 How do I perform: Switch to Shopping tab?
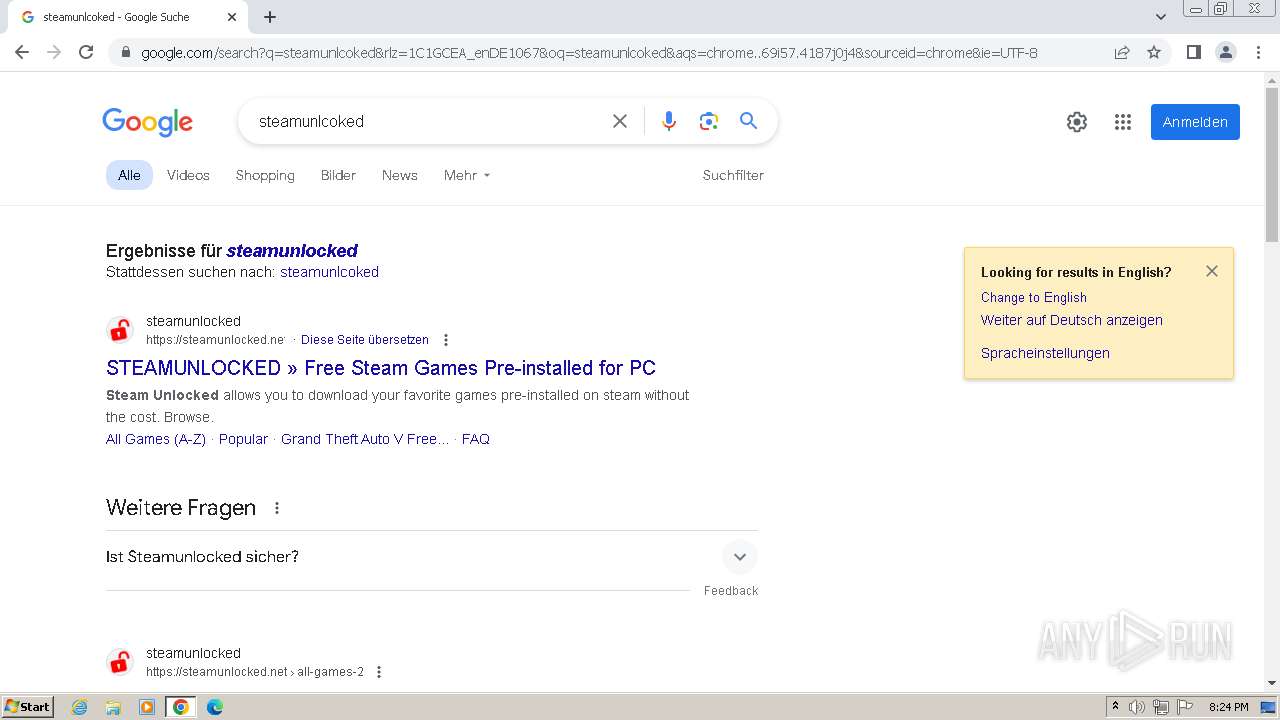coord(265,175)
